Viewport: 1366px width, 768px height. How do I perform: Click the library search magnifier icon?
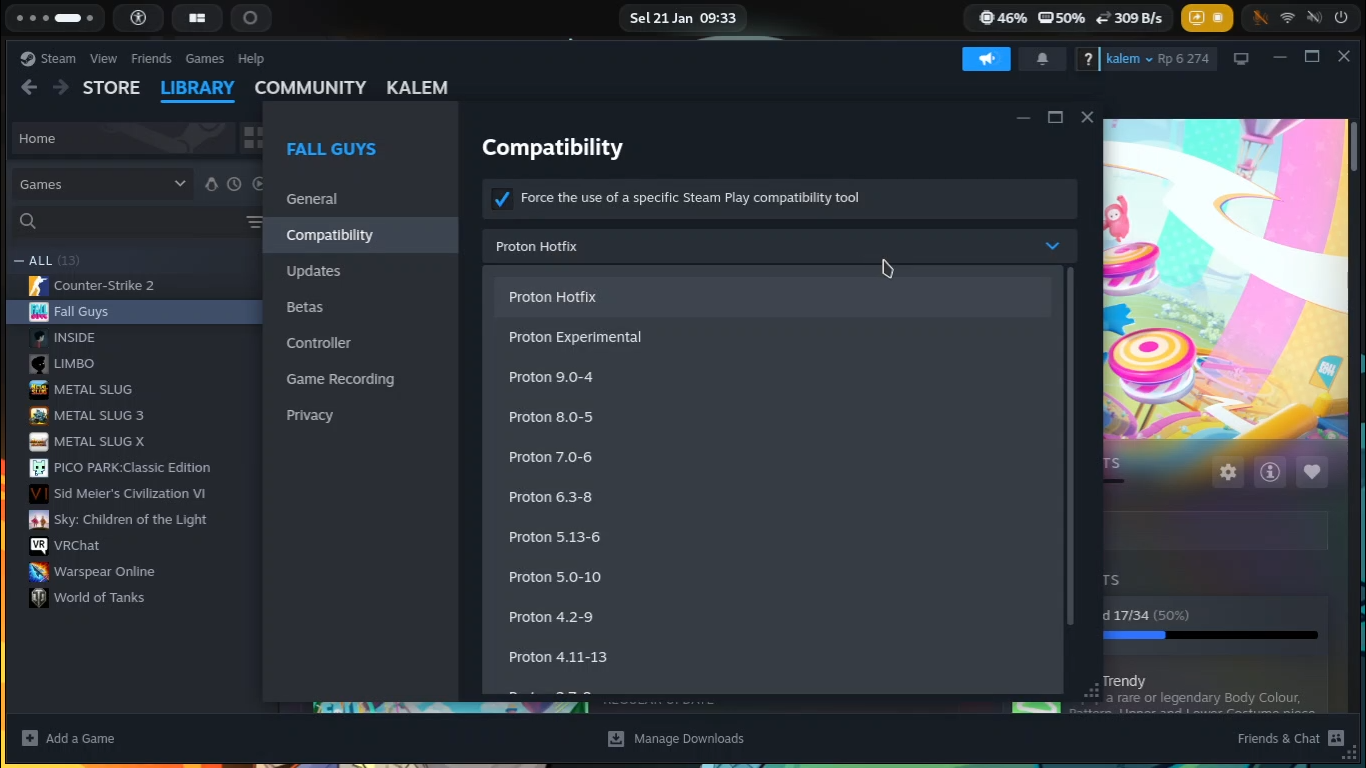pos(28,221)
